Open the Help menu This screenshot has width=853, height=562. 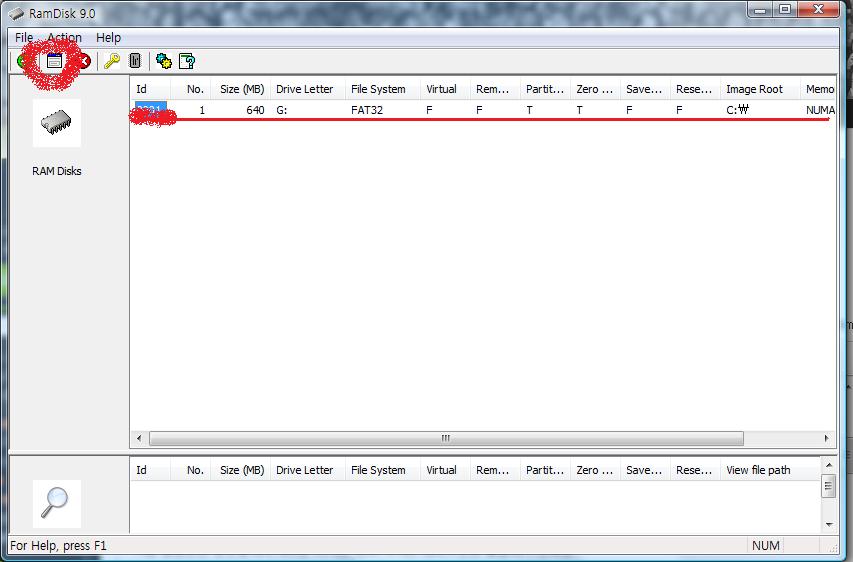click(108, 38)
